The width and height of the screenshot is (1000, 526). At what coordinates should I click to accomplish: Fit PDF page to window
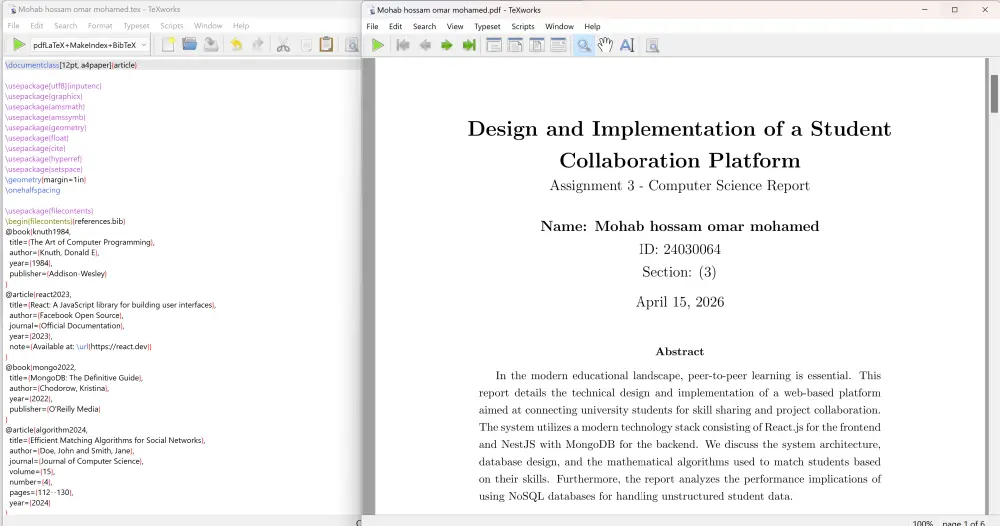pyautogui.click(x=537, y=45)
